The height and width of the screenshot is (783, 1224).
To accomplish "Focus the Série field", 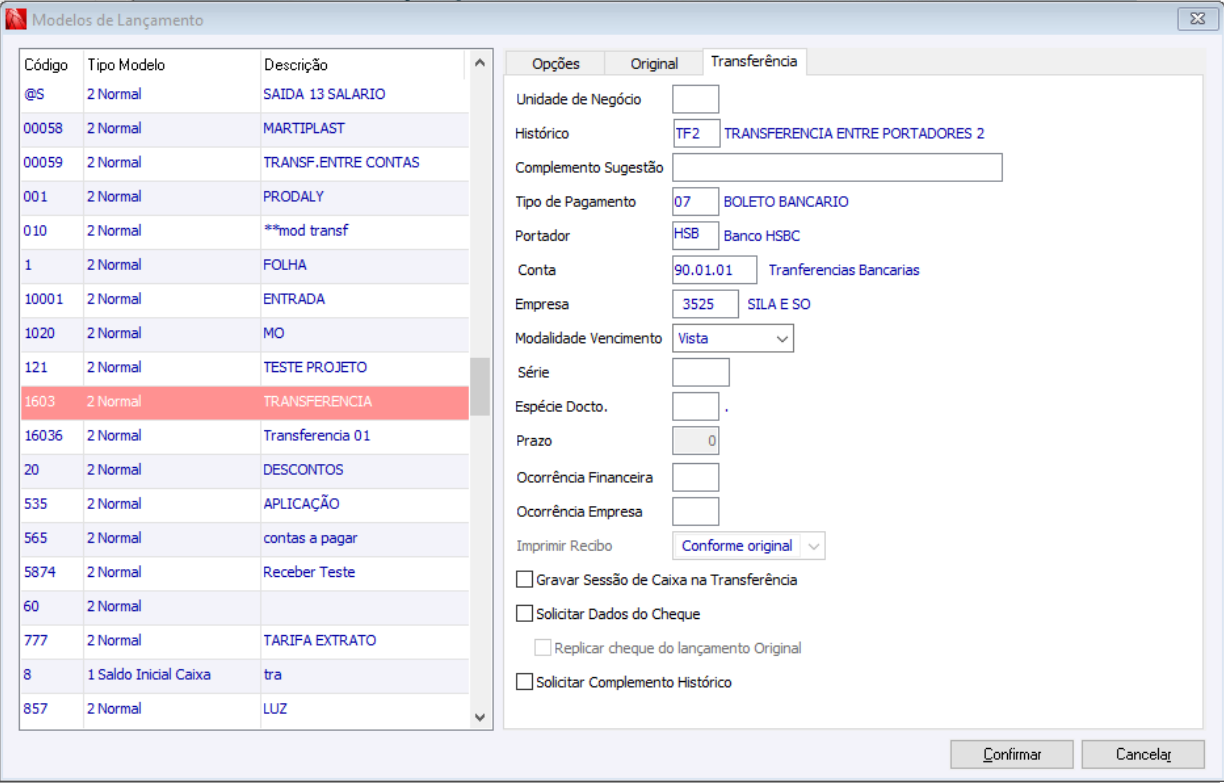I will [x=701, y=372].
